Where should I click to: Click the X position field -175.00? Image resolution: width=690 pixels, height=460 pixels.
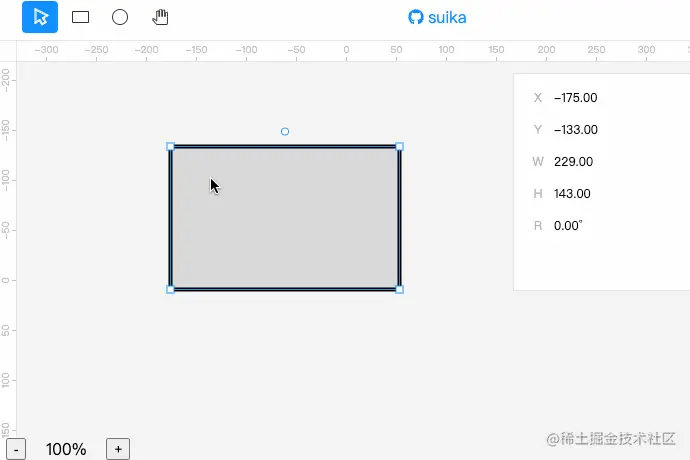pos(576,98)
